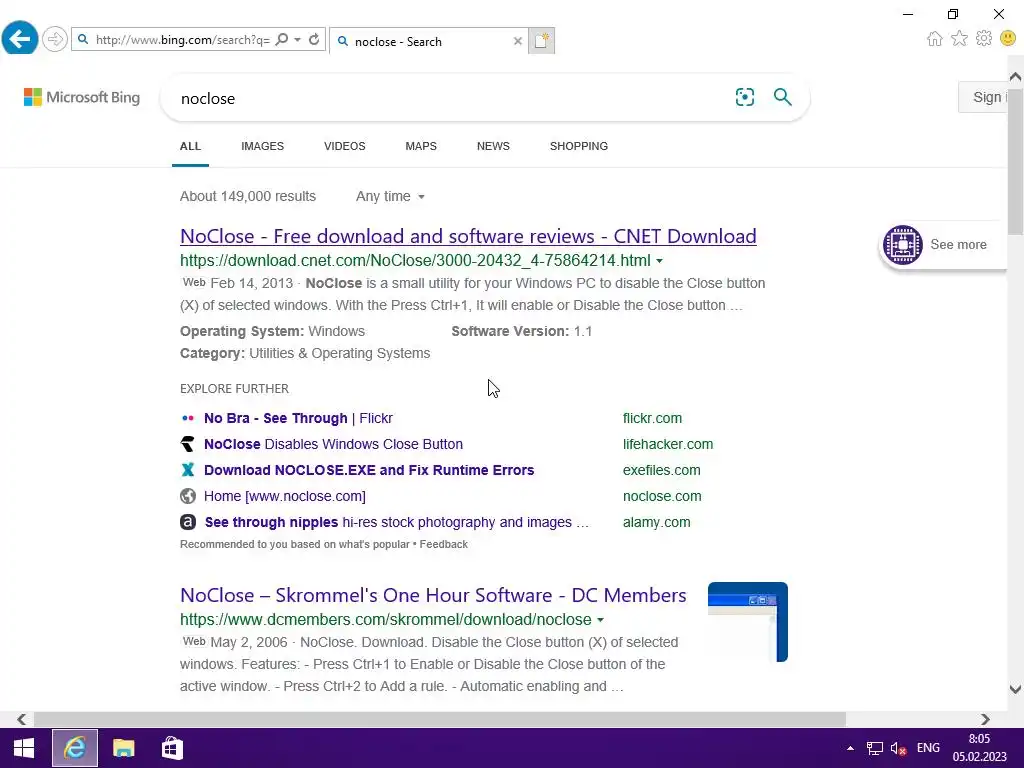Click the horizontal scrollbar right arrow
1024x768 pixels.
[985, 719]
